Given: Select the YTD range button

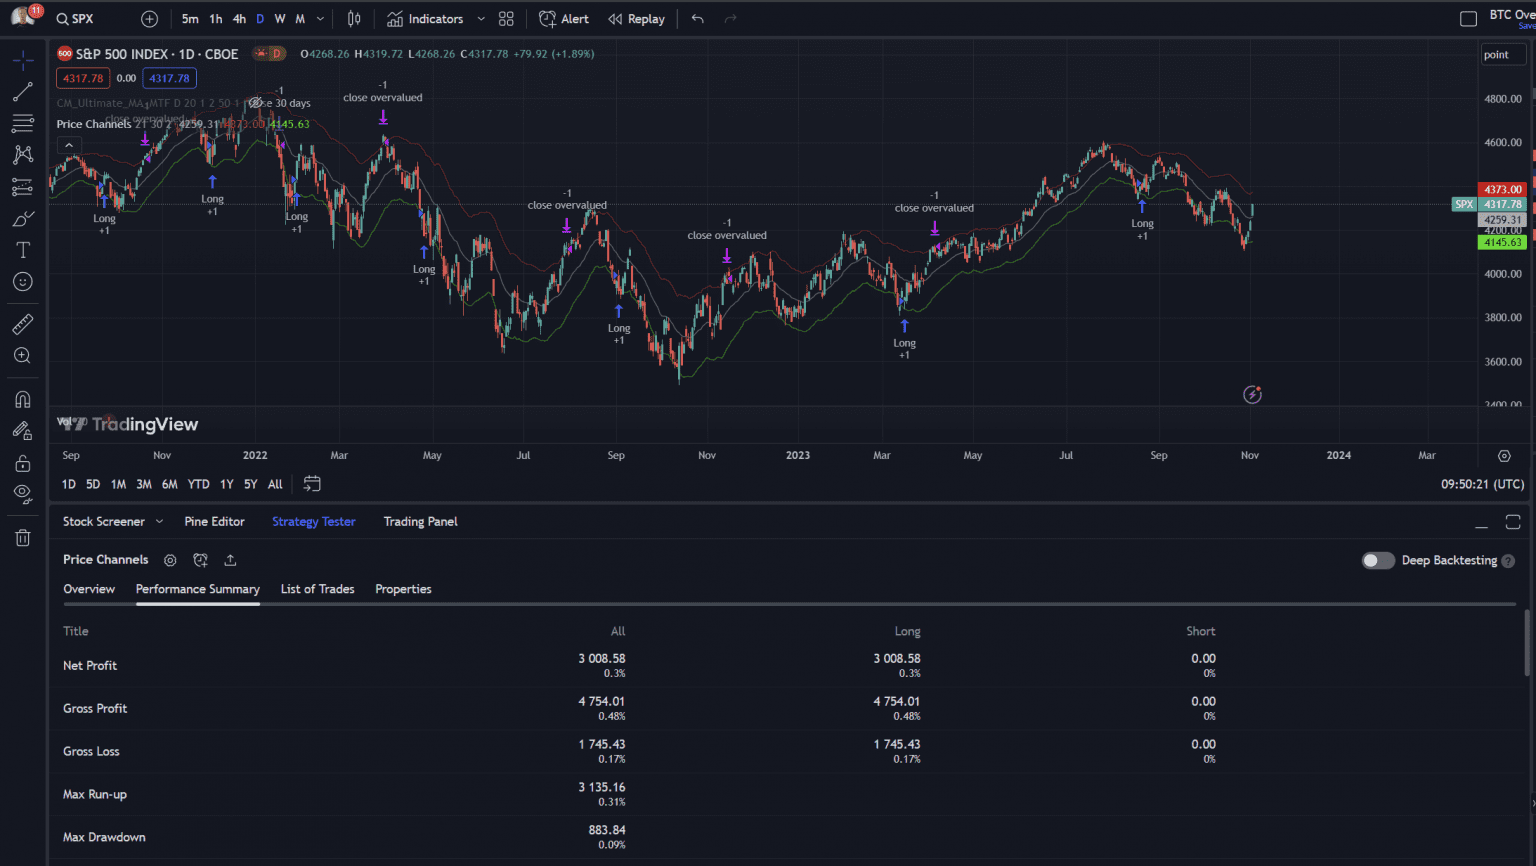Looking at the screenshot, I should 198,484.
